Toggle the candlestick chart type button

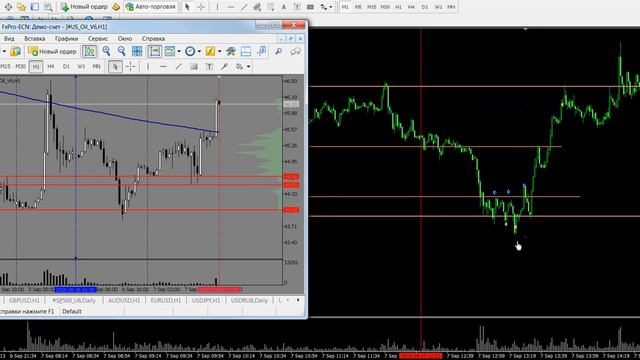tap(89, 51)
